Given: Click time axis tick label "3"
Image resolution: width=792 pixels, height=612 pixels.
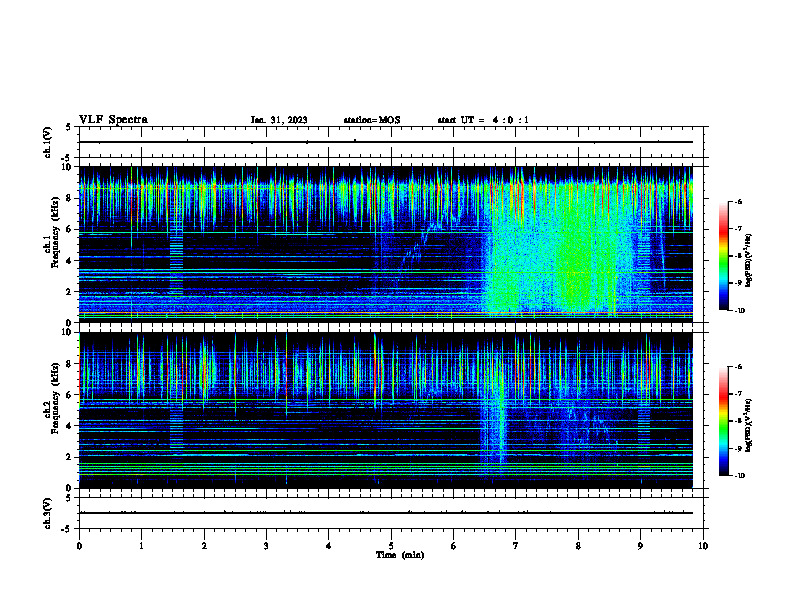Looking at the screenshot, I should [x=266, y=546].
